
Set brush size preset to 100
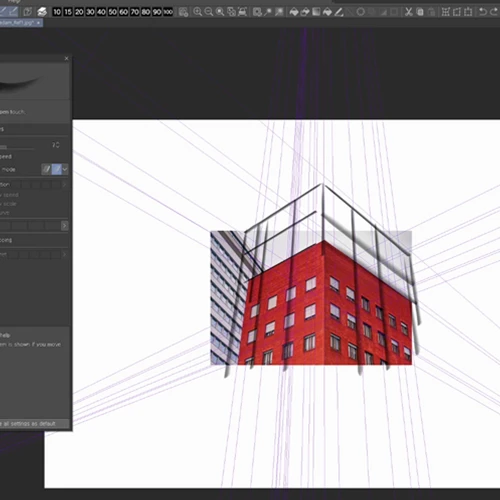[x=168, y=12]
